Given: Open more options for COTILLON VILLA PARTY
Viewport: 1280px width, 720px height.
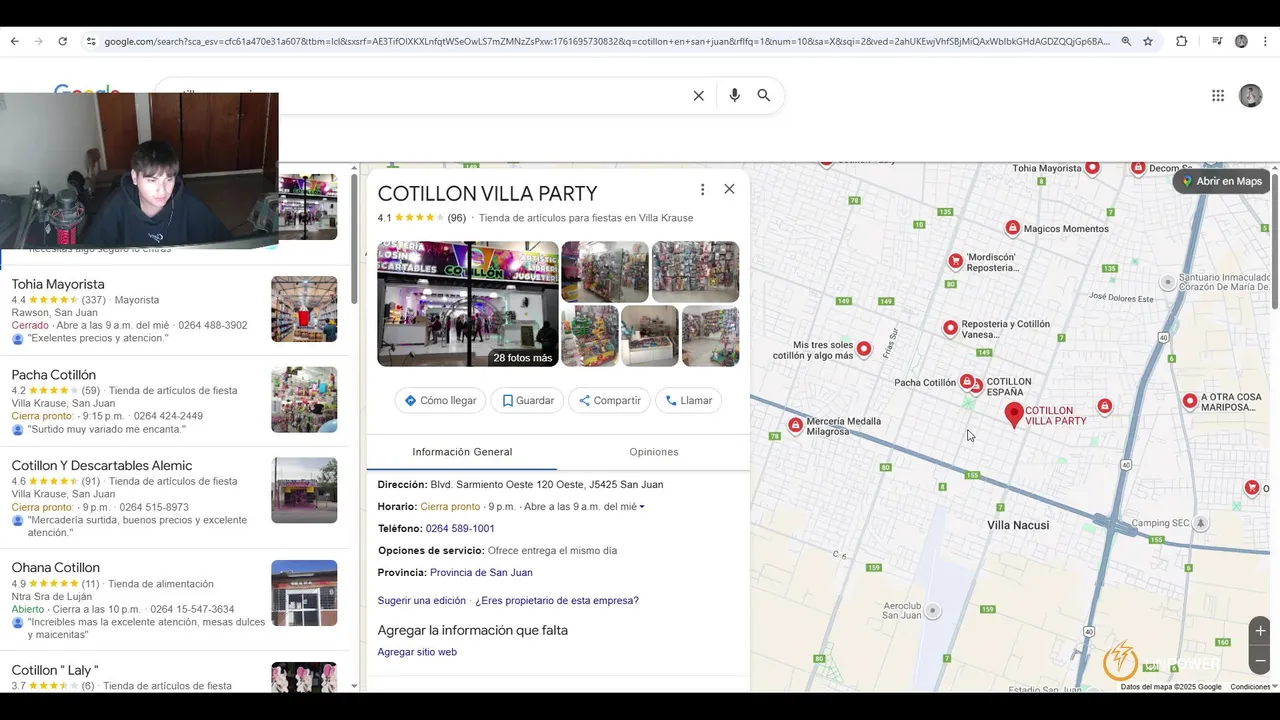Looking at the screenshot, I should (x=702, y=189).
